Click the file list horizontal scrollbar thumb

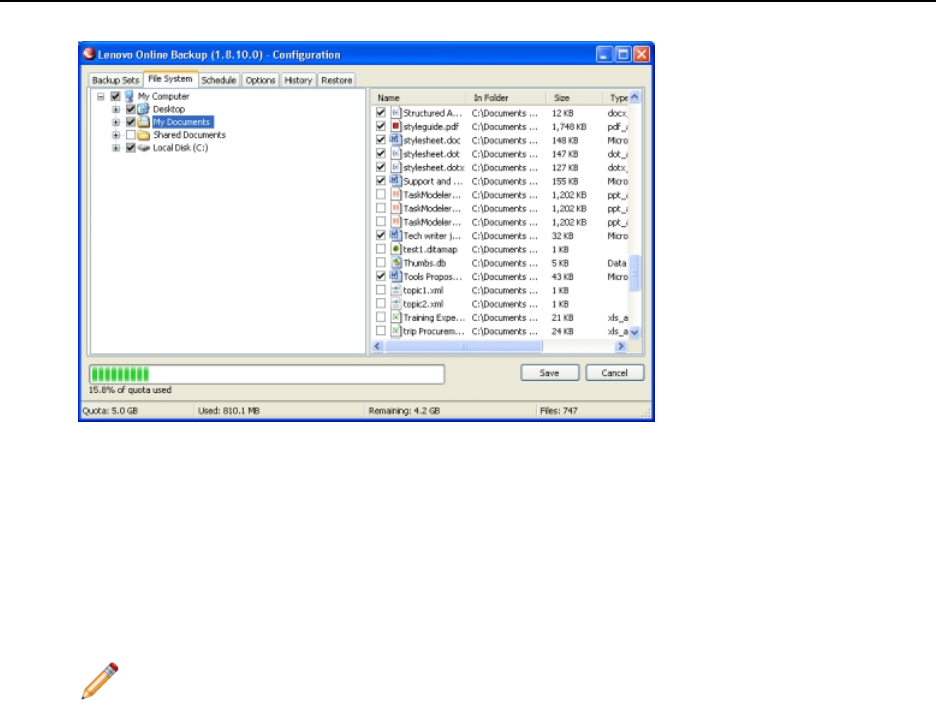coord(463,346)
